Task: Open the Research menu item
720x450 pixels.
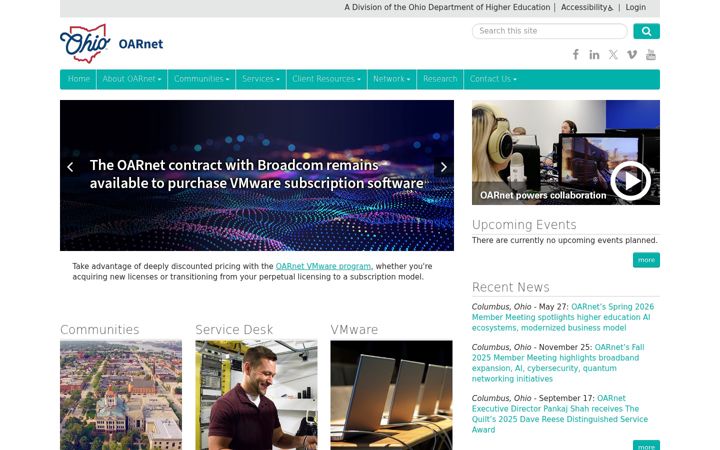Action: [x=440, y=79]
